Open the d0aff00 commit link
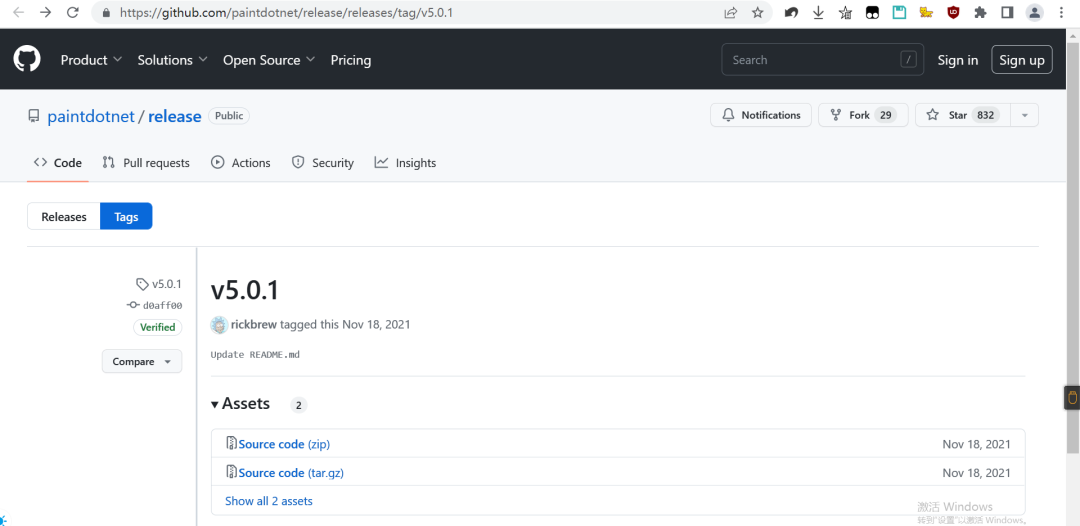This screenshot has height=526, width=1080. click(163, 306)
